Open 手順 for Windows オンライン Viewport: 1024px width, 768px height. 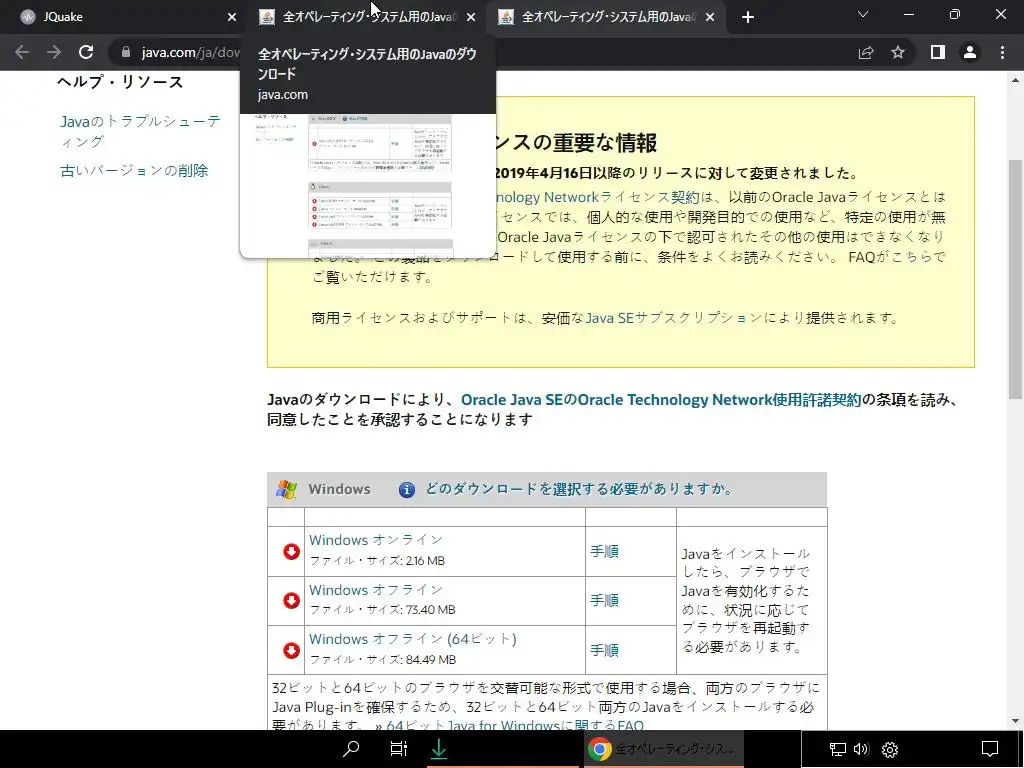pyautogui.click(x=604, y=552)
